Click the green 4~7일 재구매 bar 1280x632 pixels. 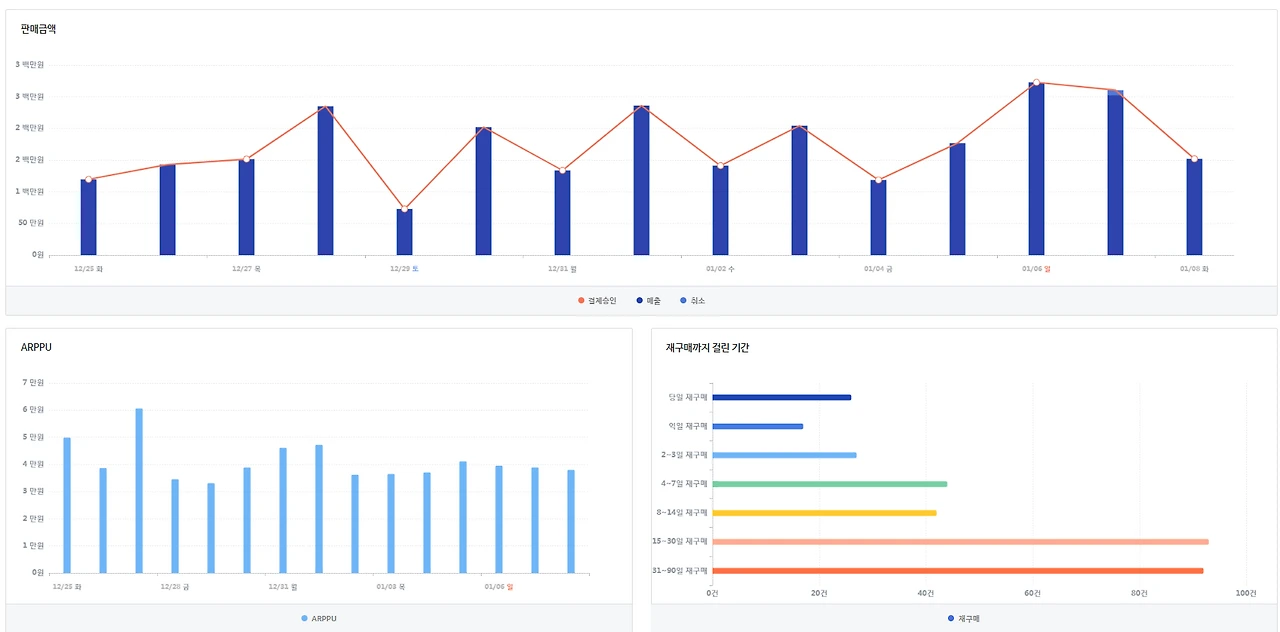[x=829, y=484]
